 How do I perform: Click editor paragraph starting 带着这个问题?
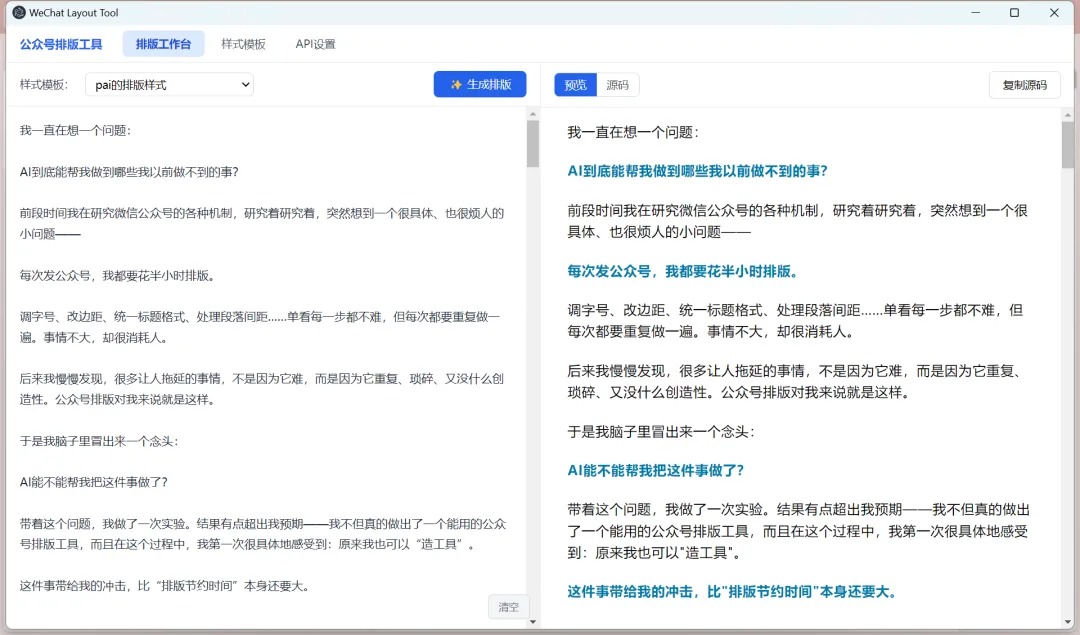(263, 534)
